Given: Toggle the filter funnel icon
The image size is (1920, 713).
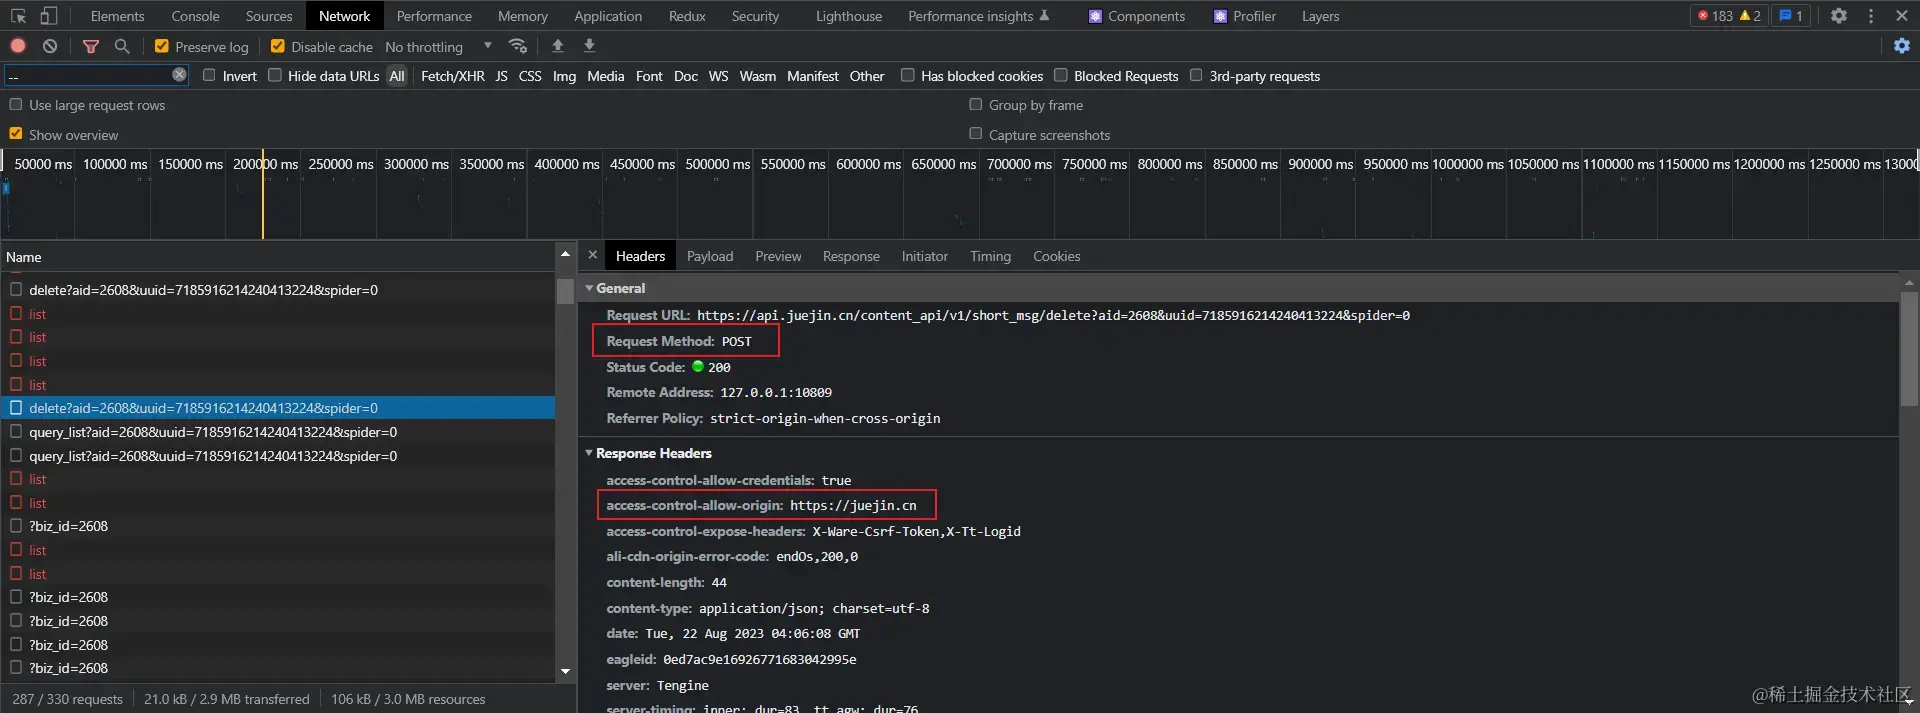Looking at the screenshot, I should (91, 46).
